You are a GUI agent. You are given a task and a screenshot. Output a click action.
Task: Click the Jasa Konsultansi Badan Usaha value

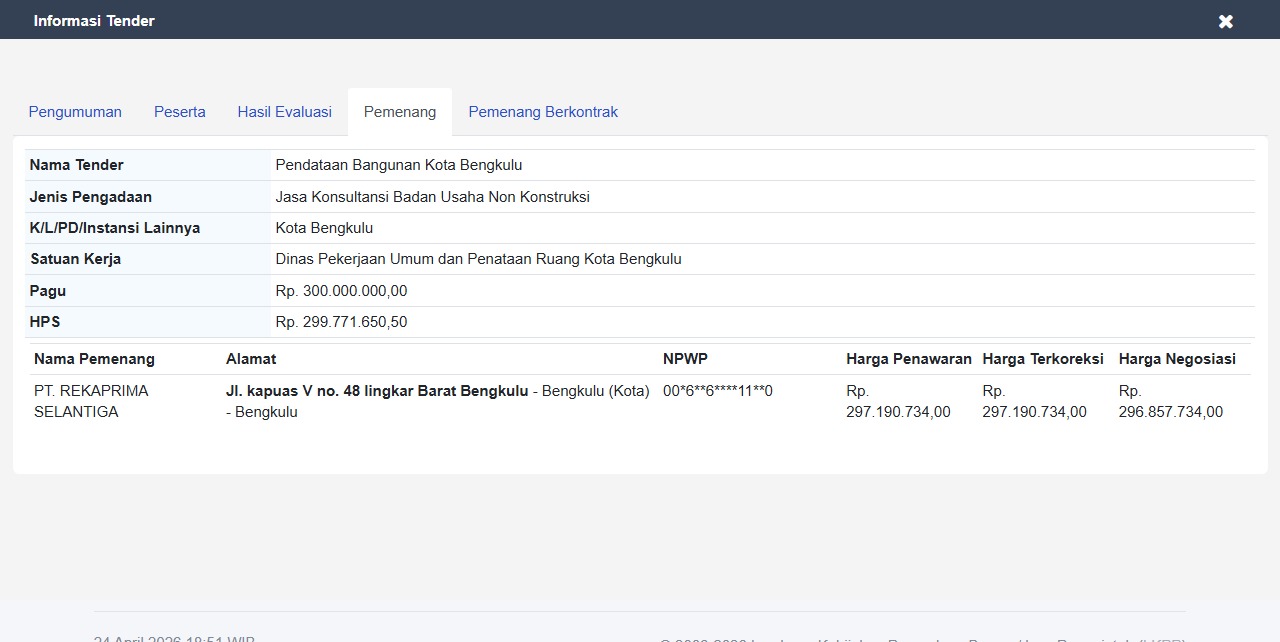[x=432, y=197]
